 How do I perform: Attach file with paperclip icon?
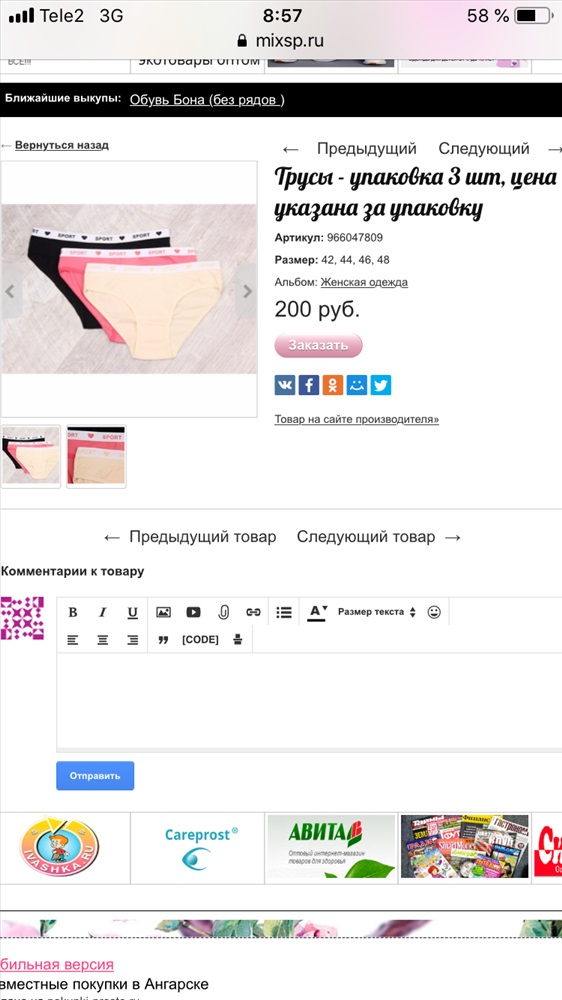223,612
